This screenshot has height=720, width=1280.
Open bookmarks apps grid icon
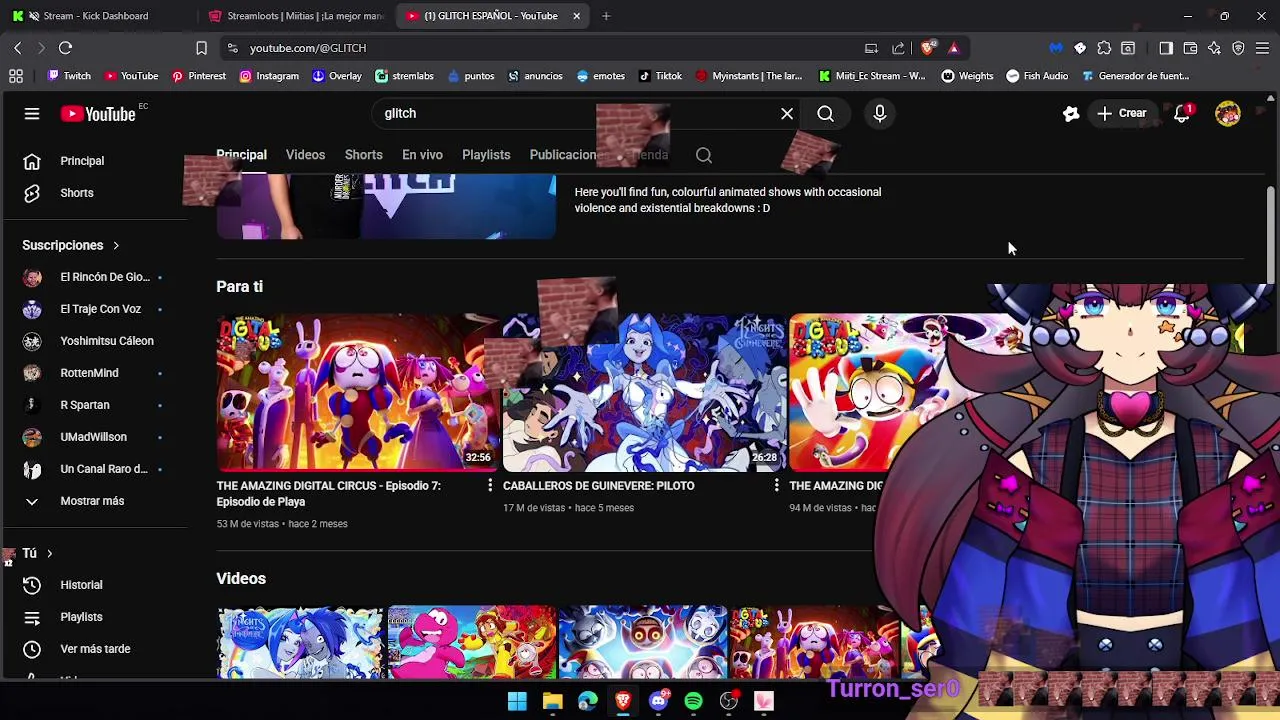[16, 76]
